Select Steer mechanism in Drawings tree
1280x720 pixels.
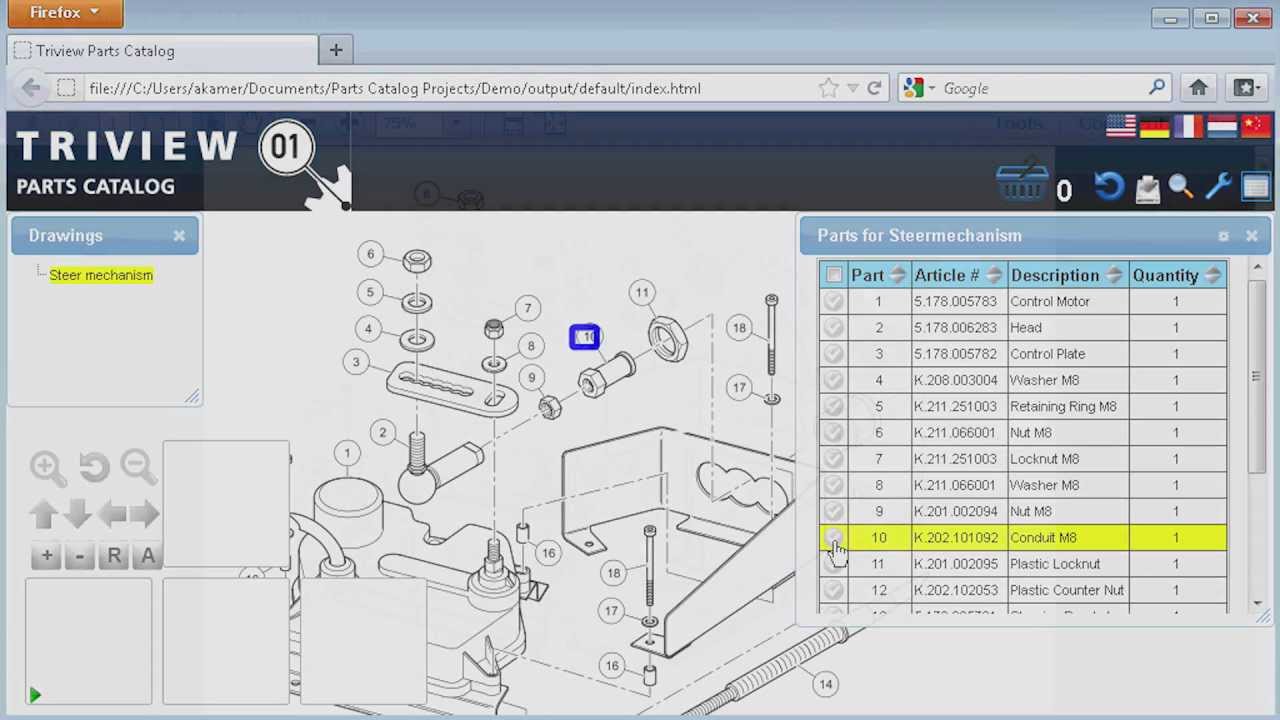pos(101,275)
